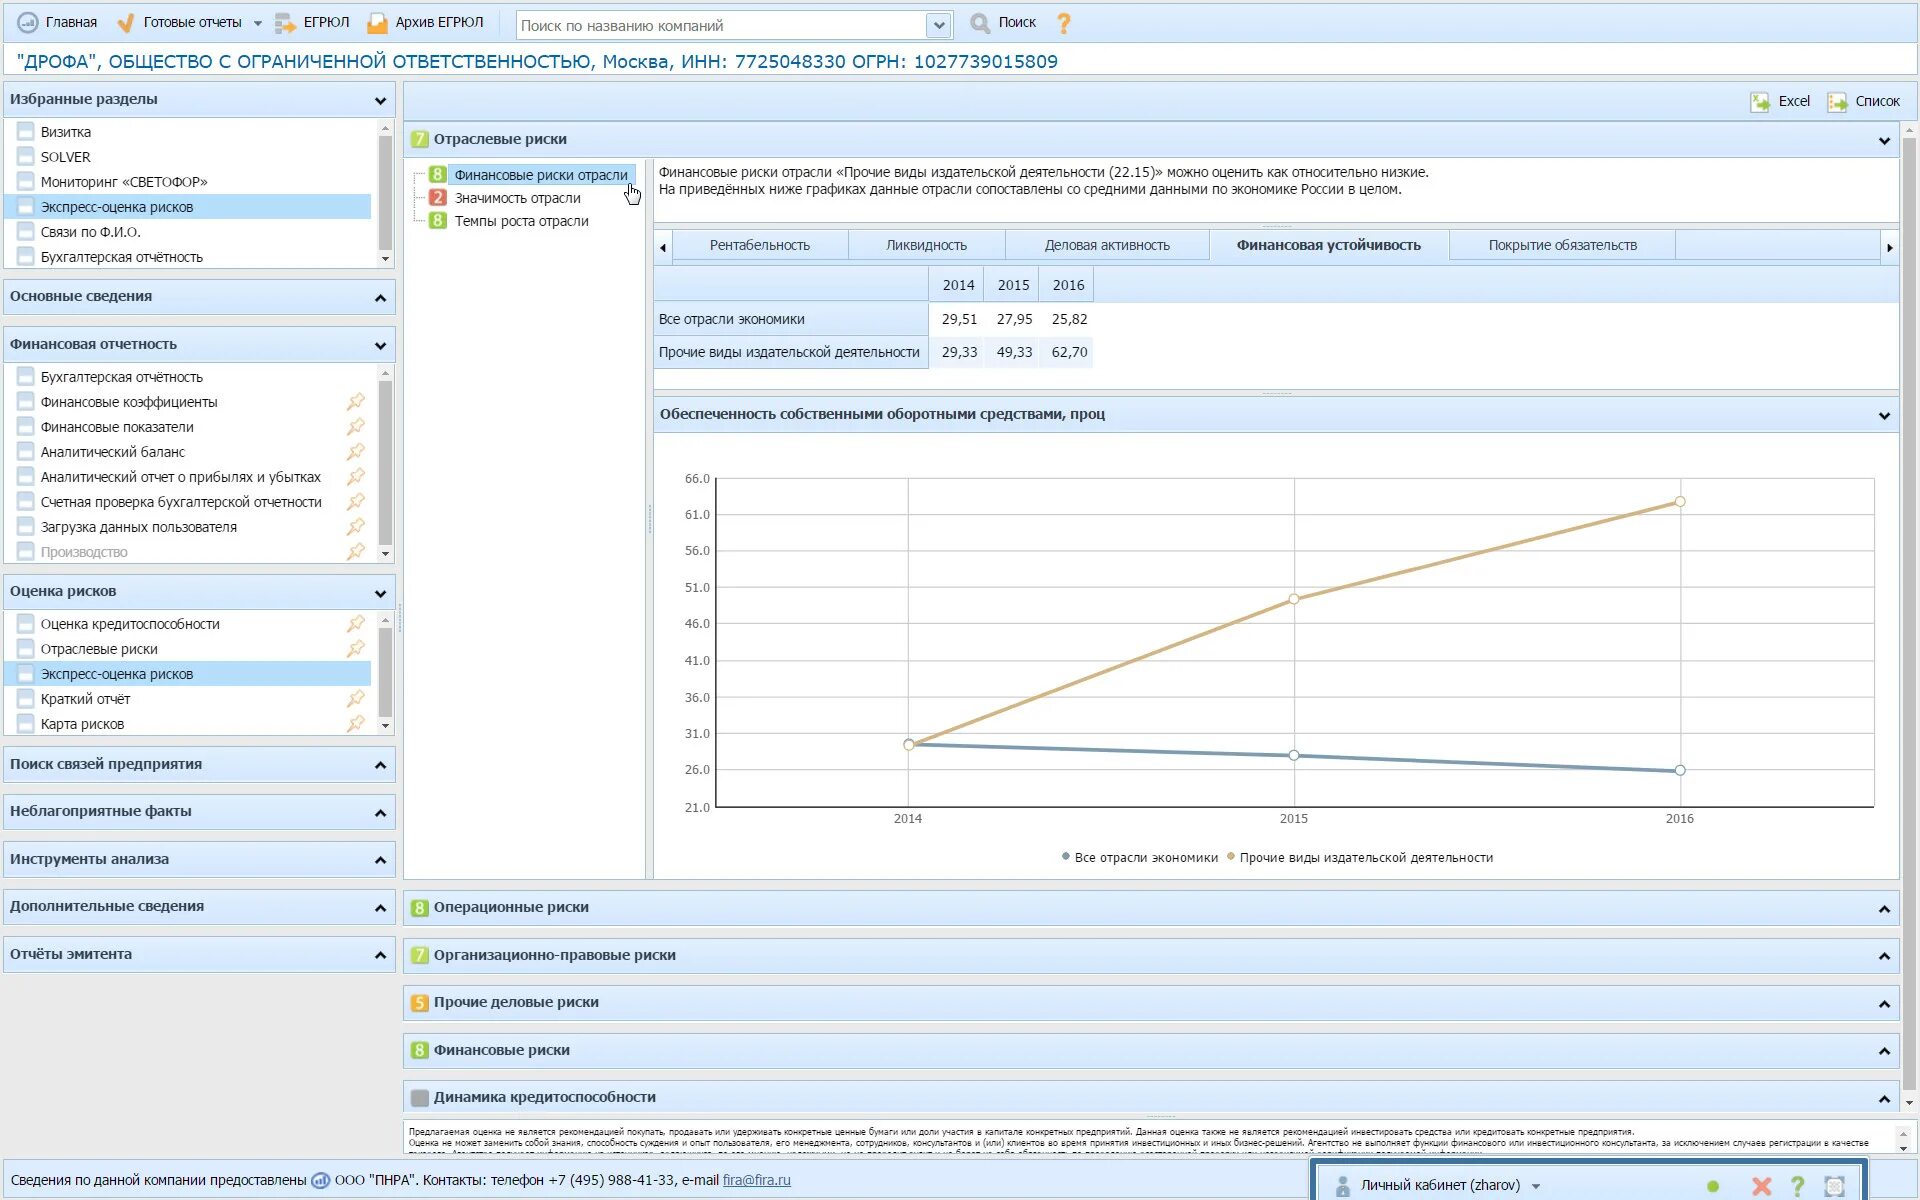This screenshot has height=1200, width=1920.
Task: Click the orange question mark help icon
Action: point(1064,23)
